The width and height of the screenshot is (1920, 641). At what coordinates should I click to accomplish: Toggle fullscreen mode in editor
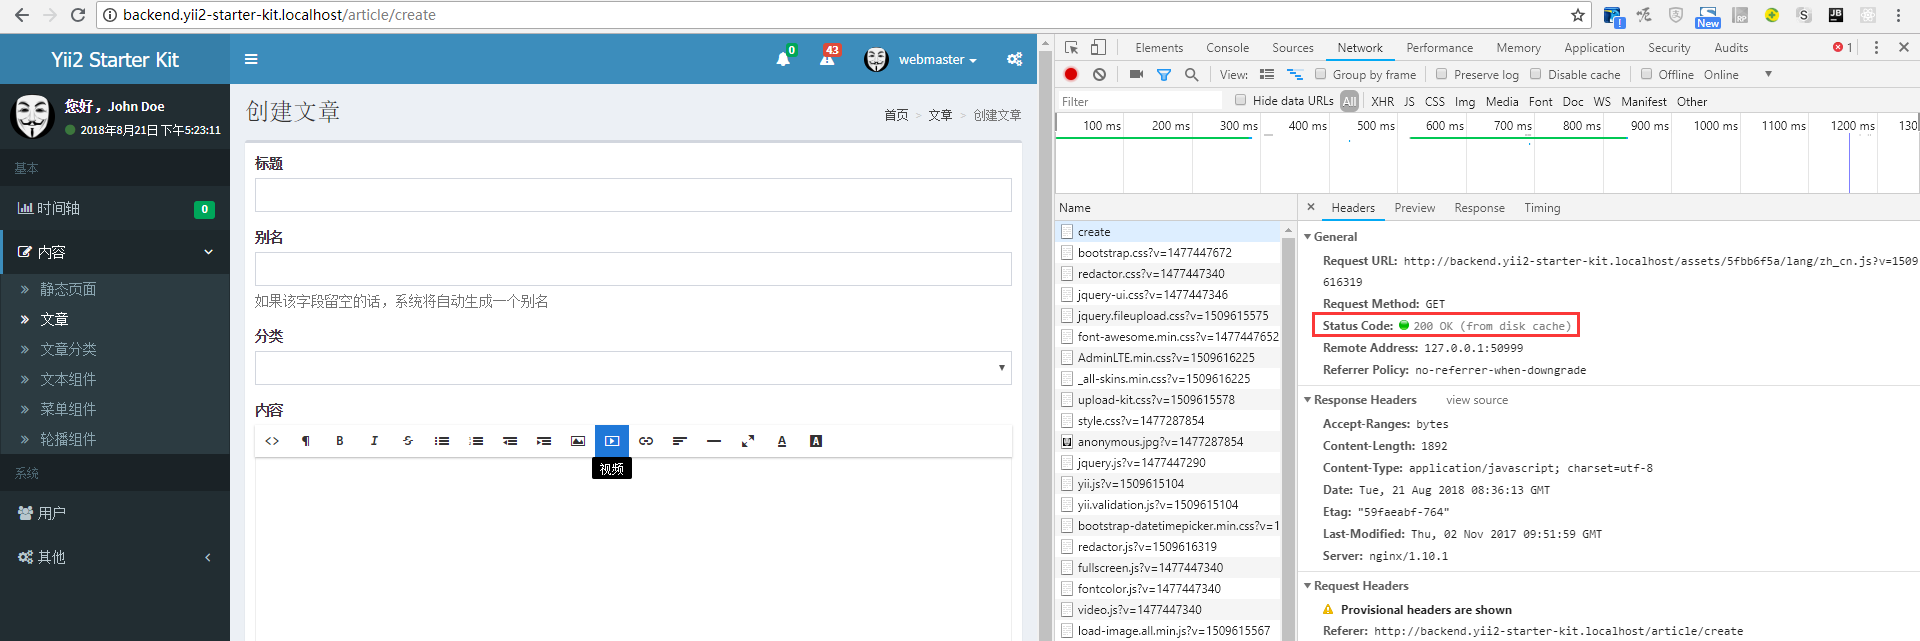coord(748,441)
